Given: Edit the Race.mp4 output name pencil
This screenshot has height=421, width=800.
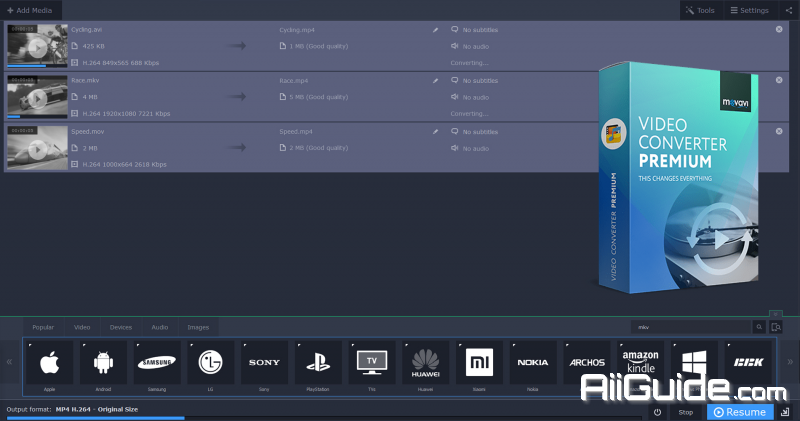Looking at the screenshot, I should [x=435, y=81].
